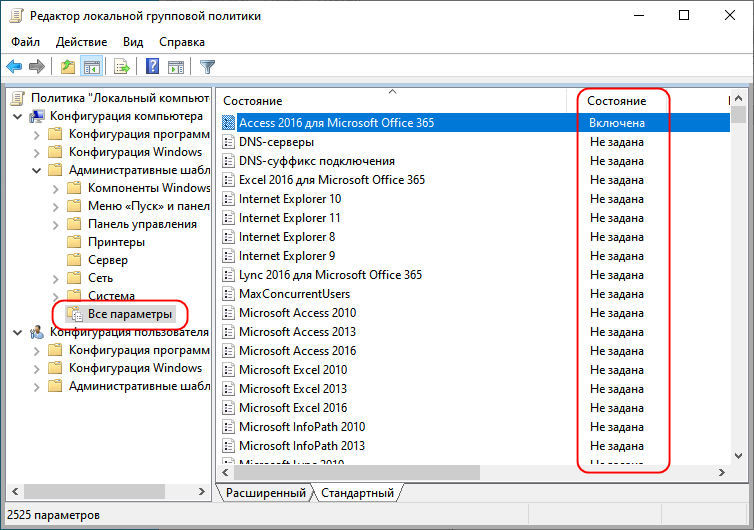
Task: Click the Принтеры folder icon
Action: 74,242
